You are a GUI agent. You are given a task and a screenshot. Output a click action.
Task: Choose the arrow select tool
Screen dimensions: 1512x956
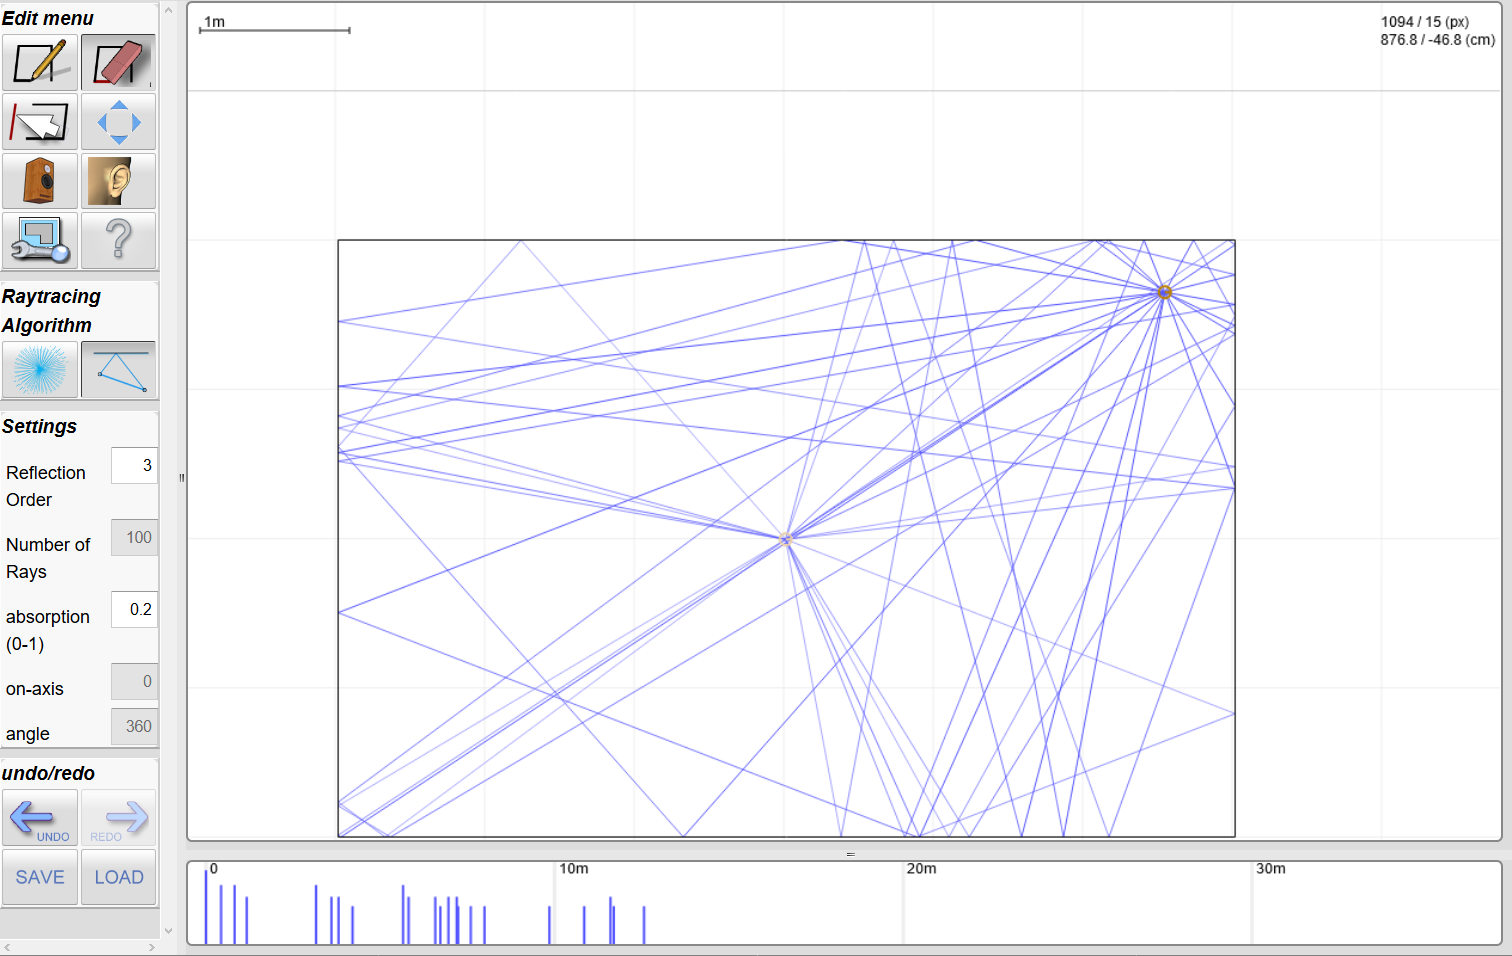pyautogui.click(x=40, y=122)
